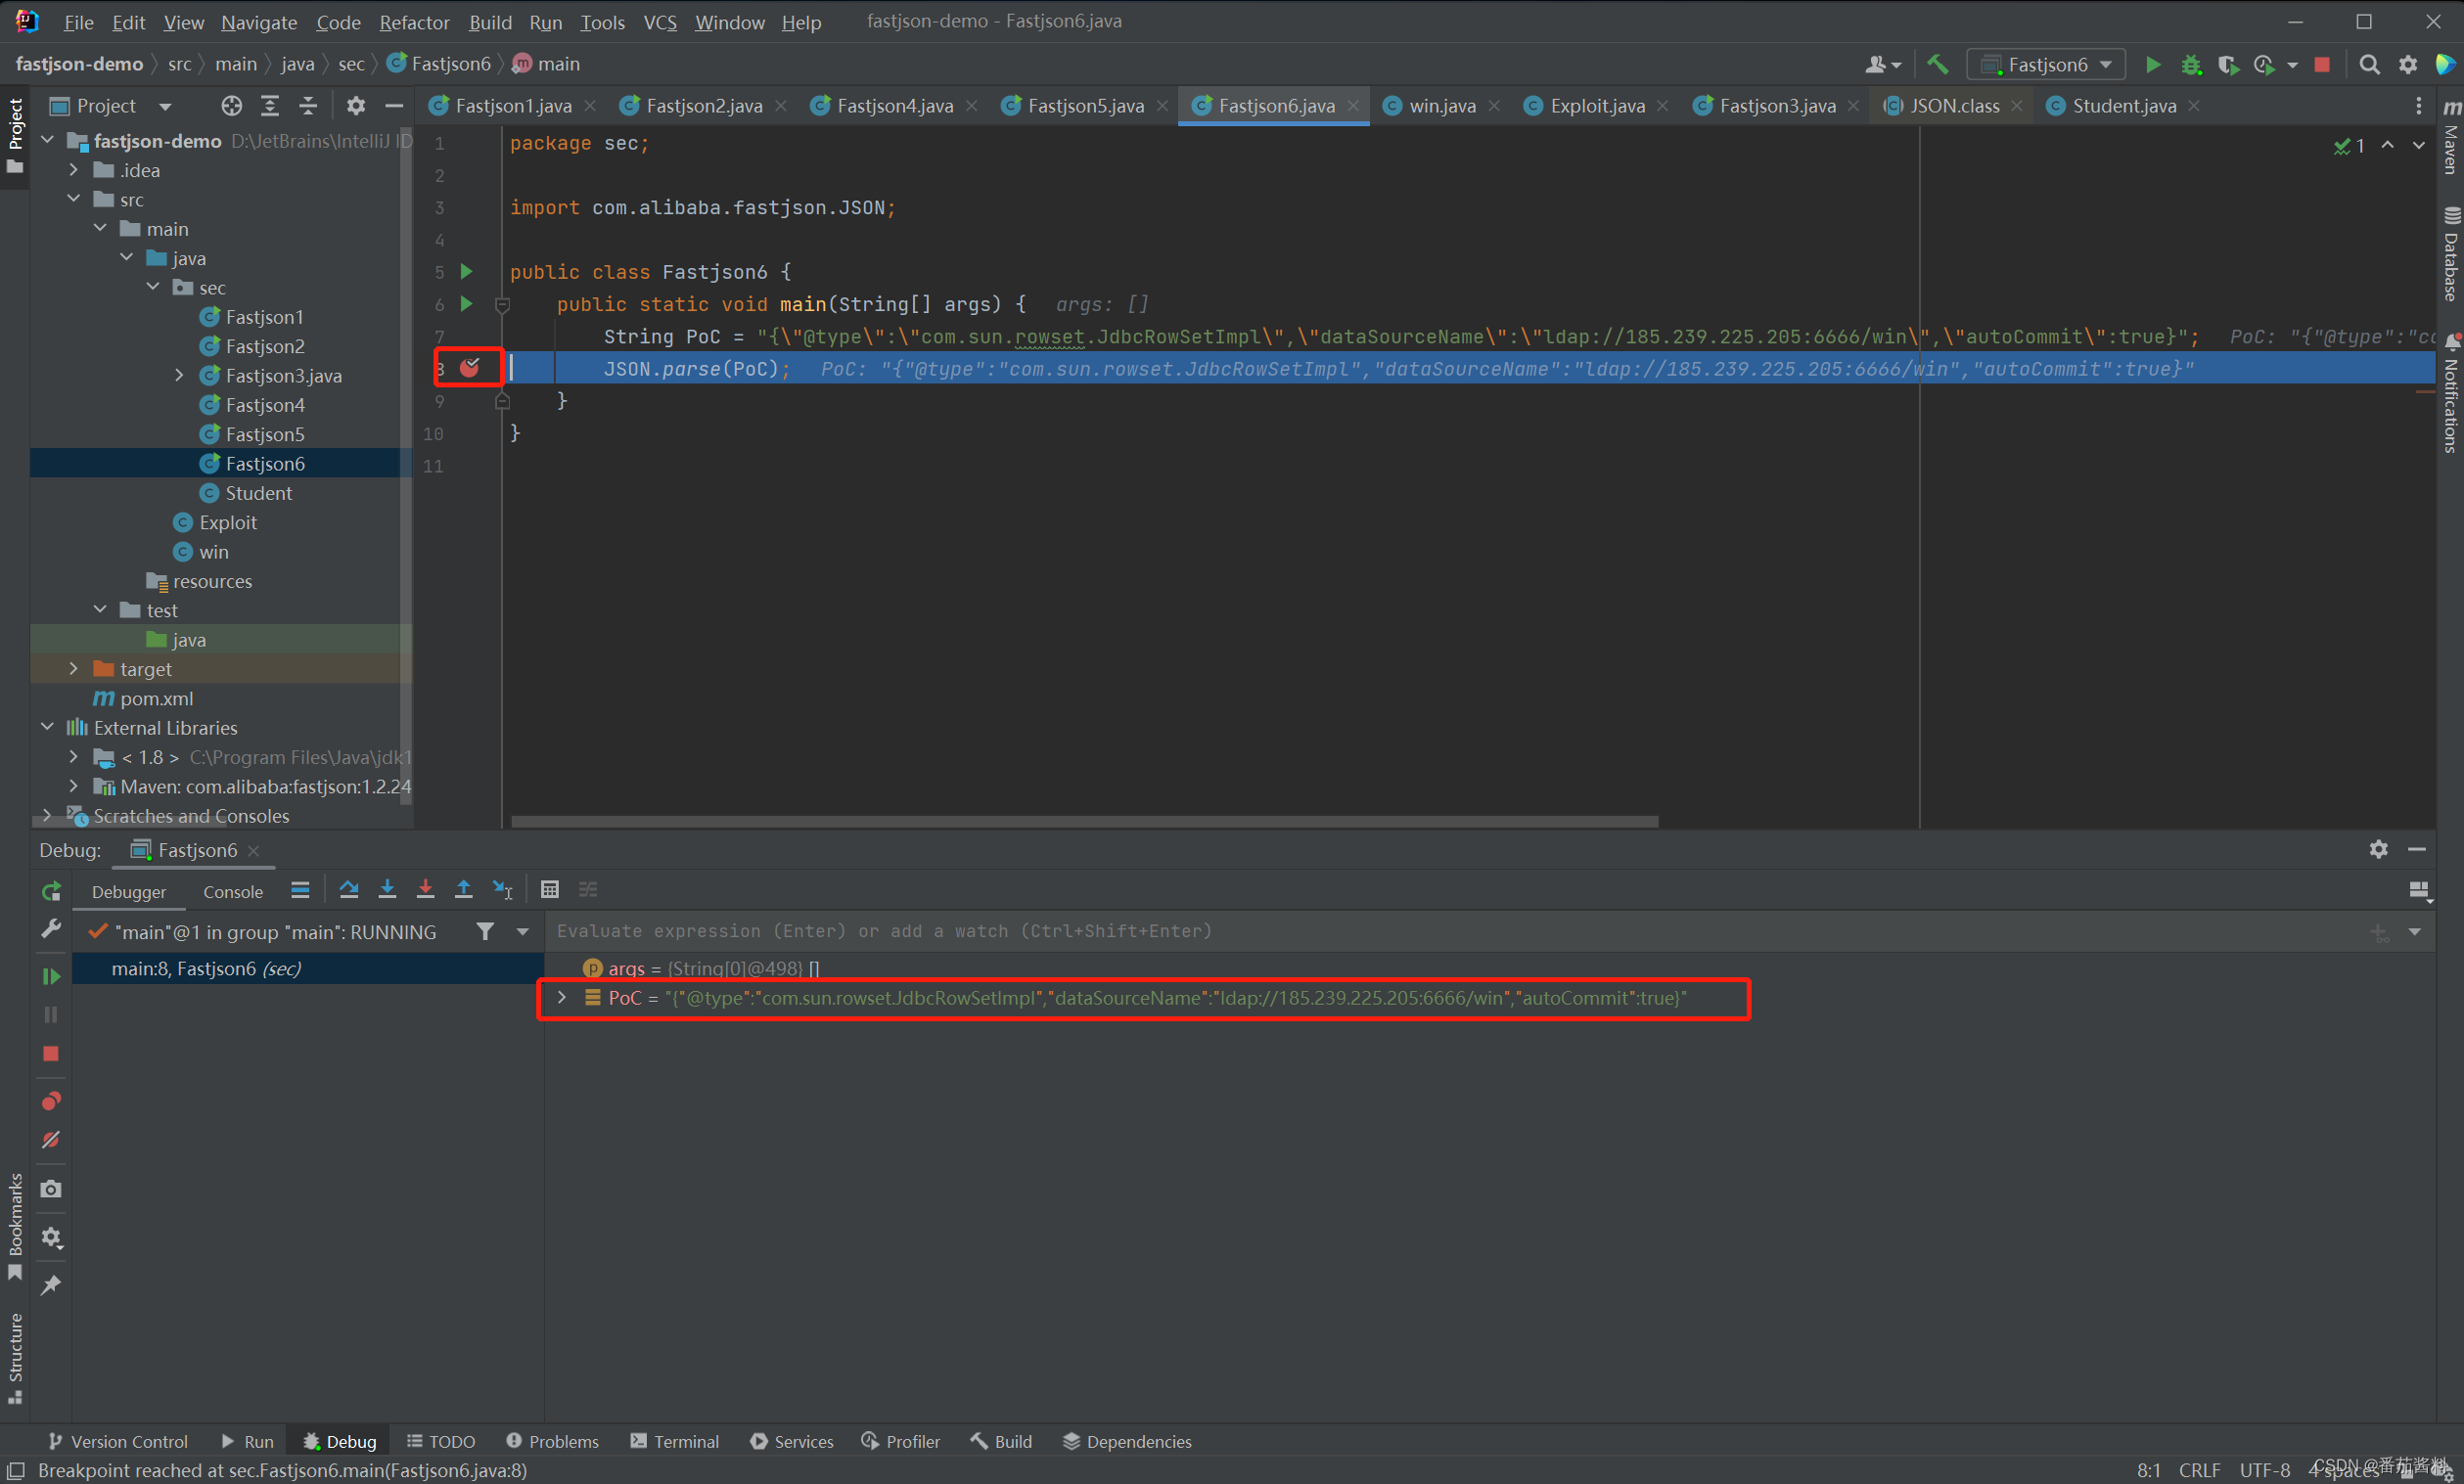This screenshot has width=2464, height=1484.
Task: Collapse all in Project panel
Action: tap(308, 105)
